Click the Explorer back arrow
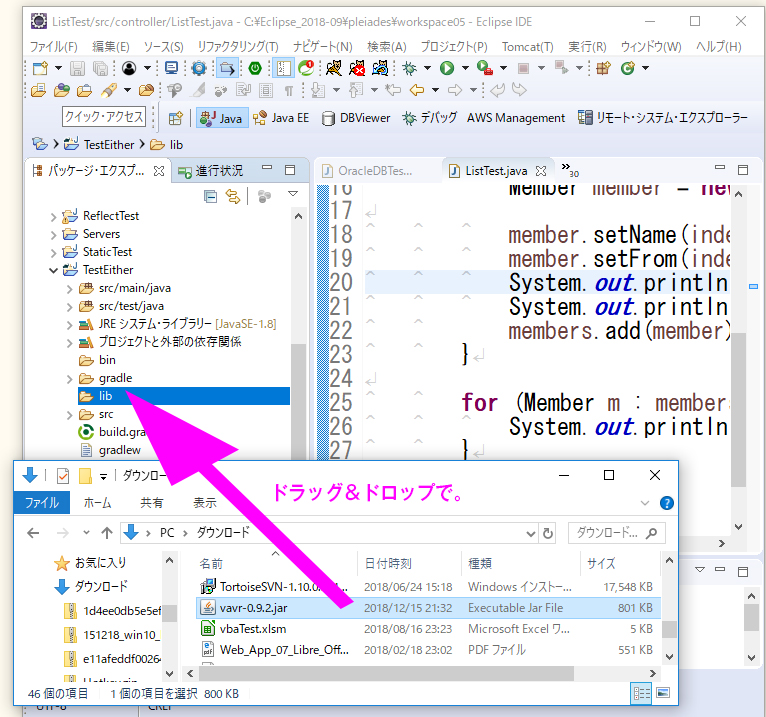766x717 pixels. tap(33, 533)
